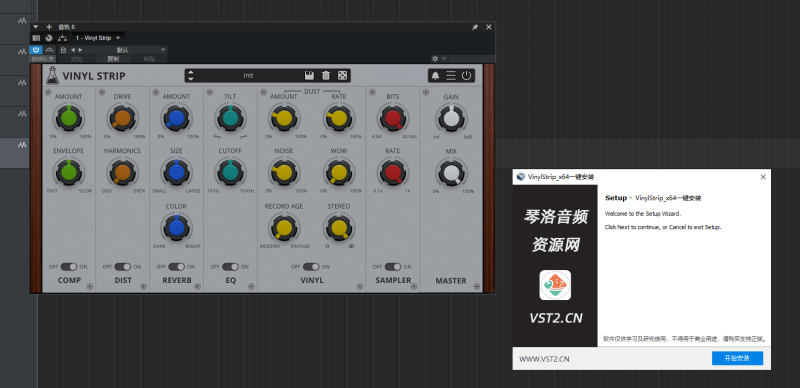Click the Dust Rate yellow knob
Image resolution: width=800 pixels, height=388 pixels.
pyautogui.click(x=339, y=118)
